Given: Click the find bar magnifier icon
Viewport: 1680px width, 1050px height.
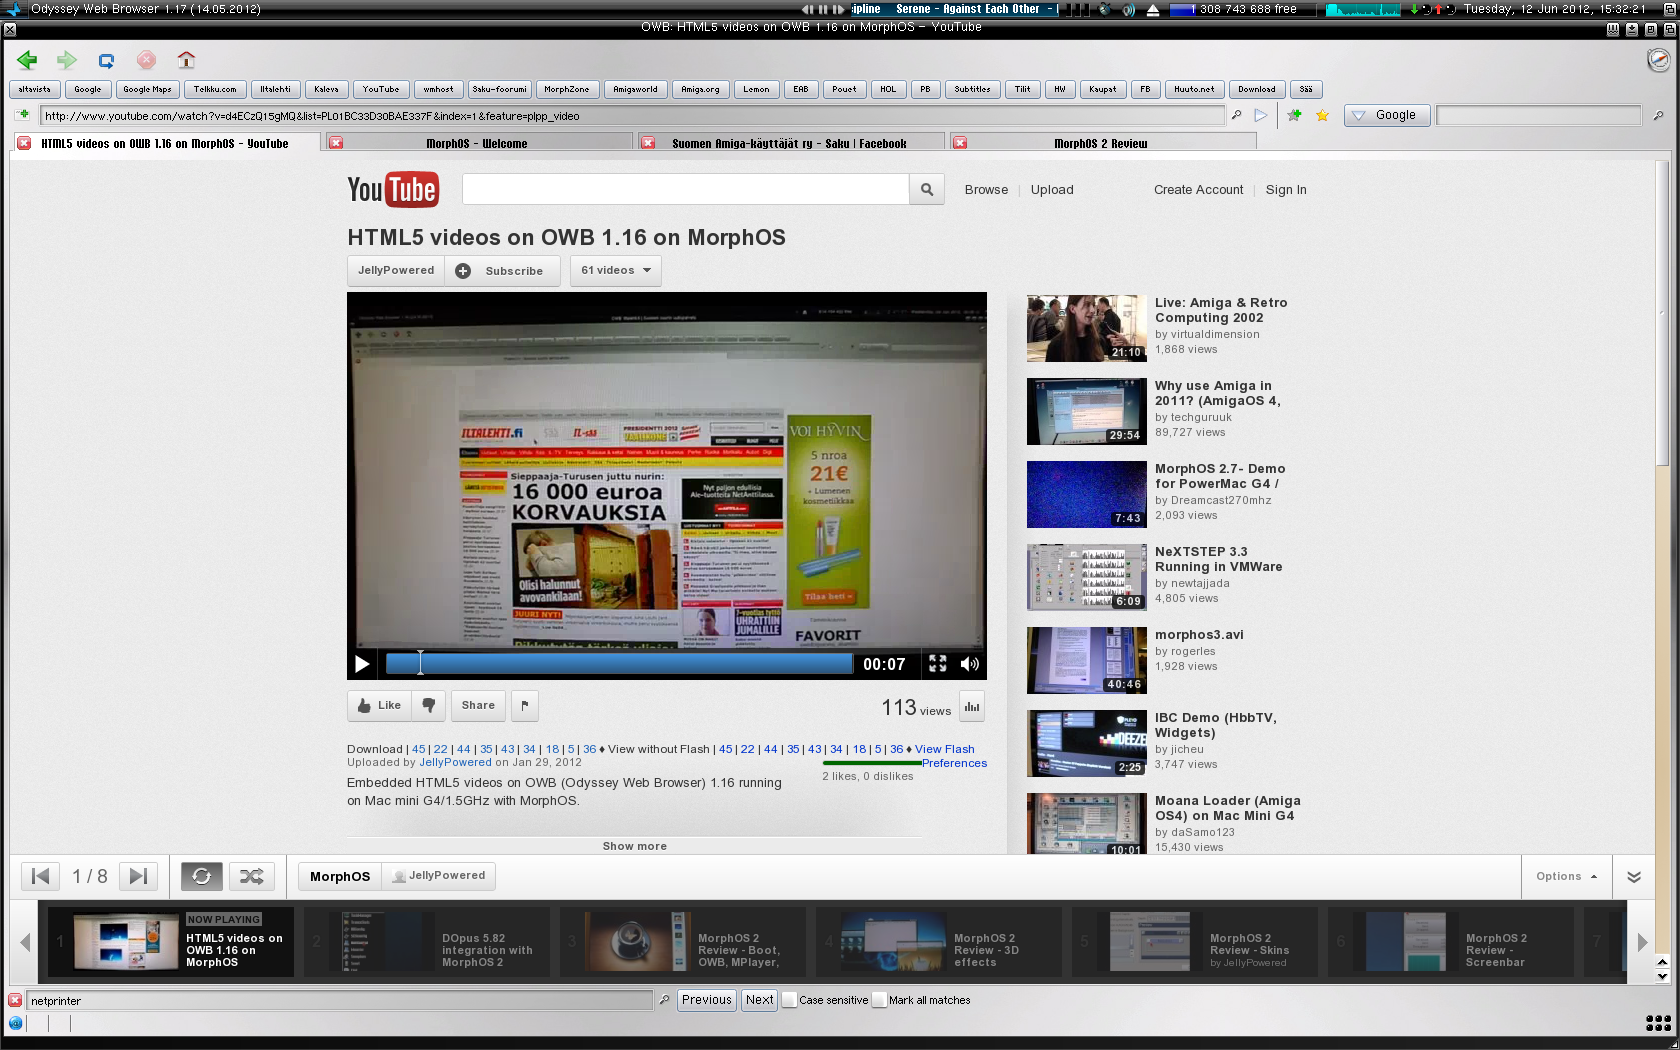Looking at the screenshot, I should [664, 1000].
